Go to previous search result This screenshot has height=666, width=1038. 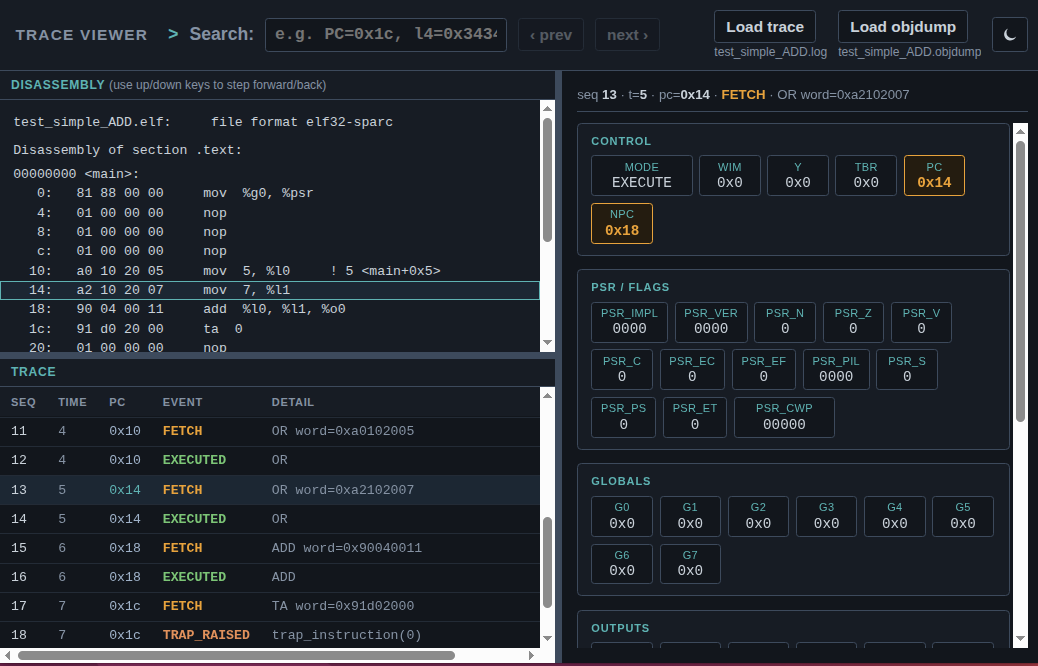click(551, 34)
